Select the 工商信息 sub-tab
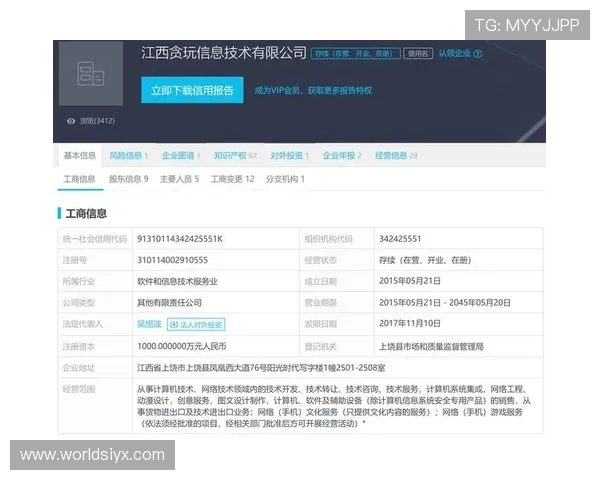The height and width of the screenshot is (480, 600). tap(80, 179)
